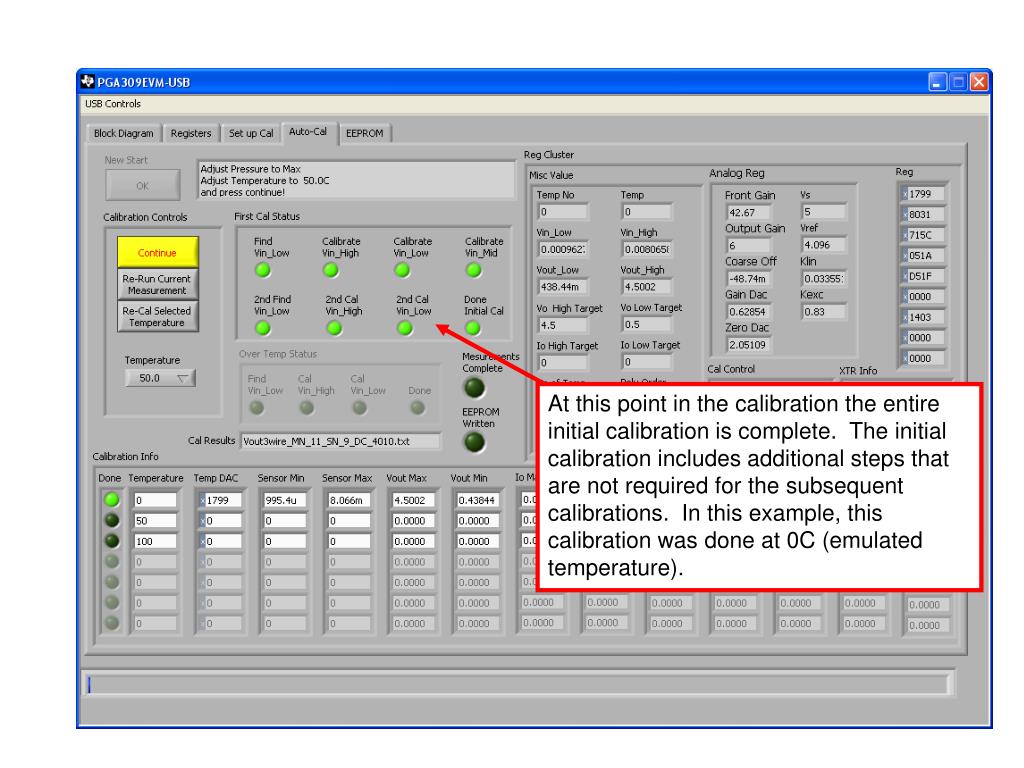Click the Vo High Target 4.5 field
The image size is (1024, 768).
562,325
